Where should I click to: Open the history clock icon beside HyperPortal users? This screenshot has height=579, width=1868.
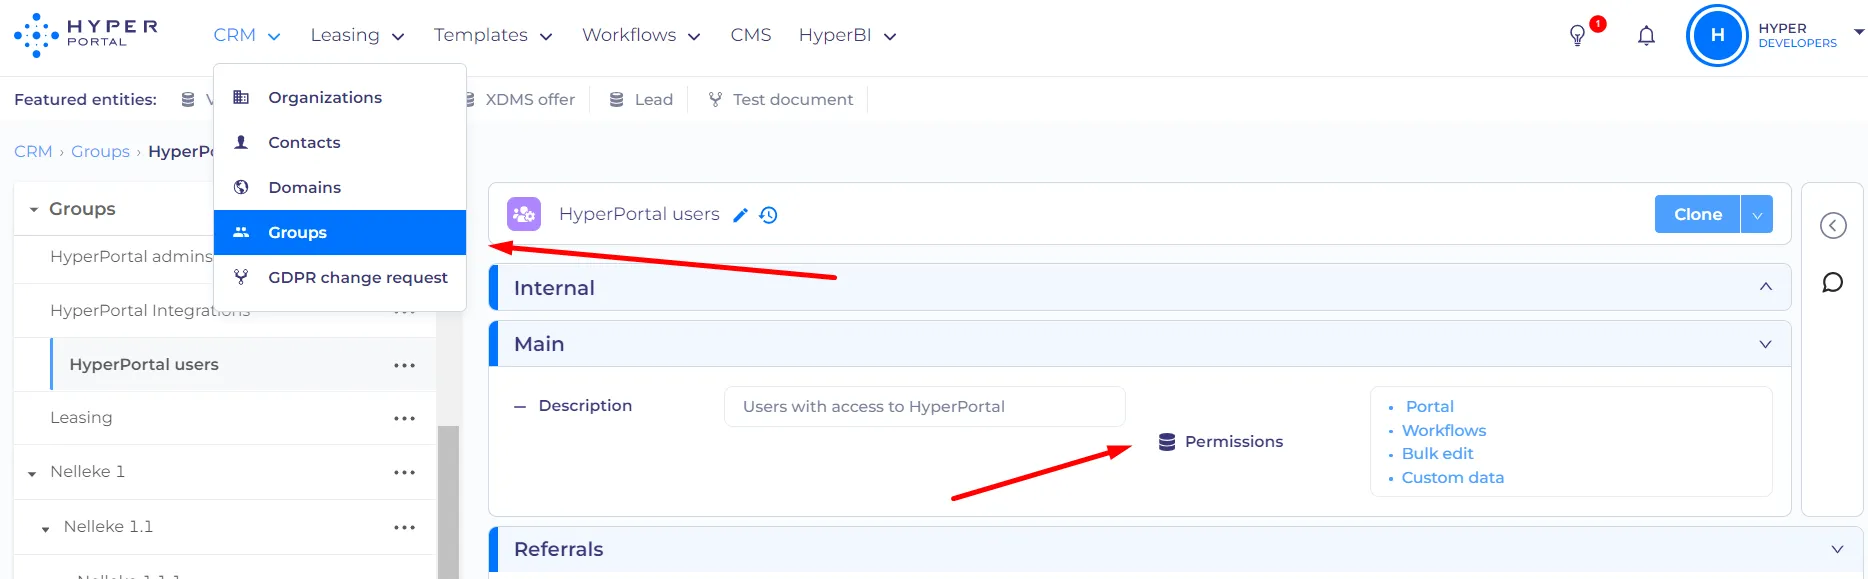click(768, 215)
